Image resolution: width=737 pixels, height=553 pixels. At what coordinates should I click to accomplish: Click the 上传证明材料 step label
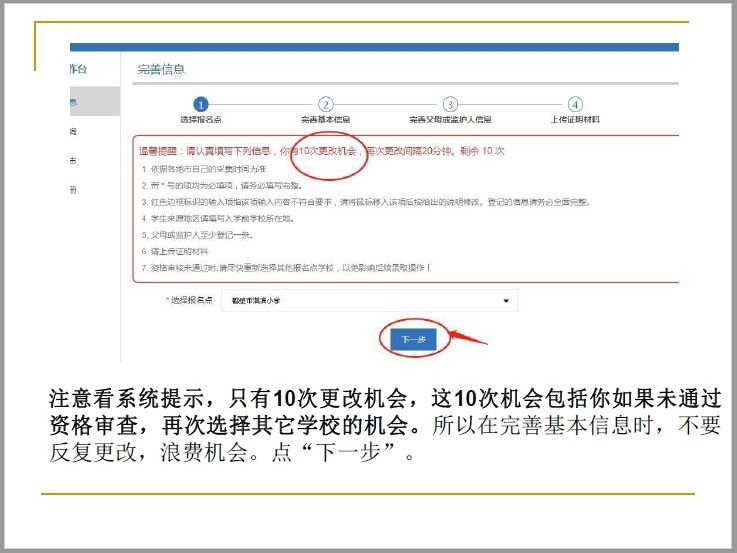(x=575, y=119)
